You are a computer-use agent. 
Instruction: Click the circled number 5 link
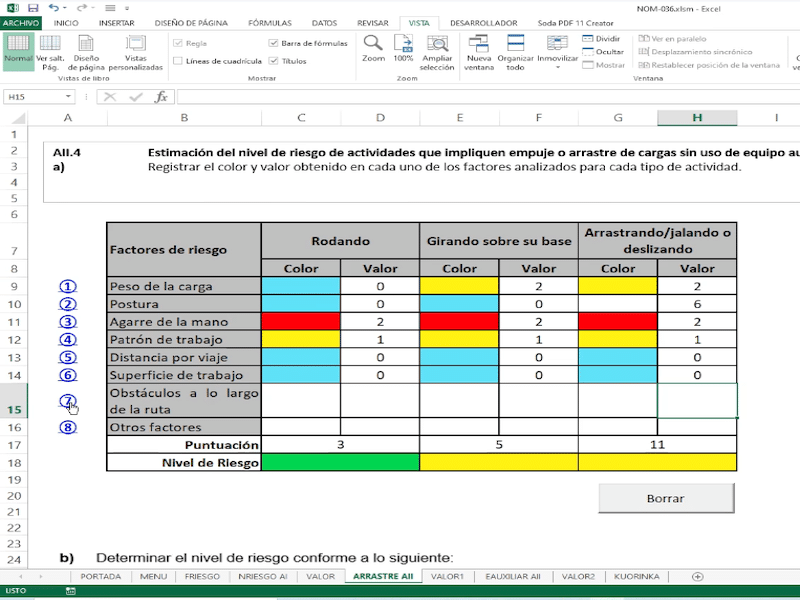(x=68, y=358)
